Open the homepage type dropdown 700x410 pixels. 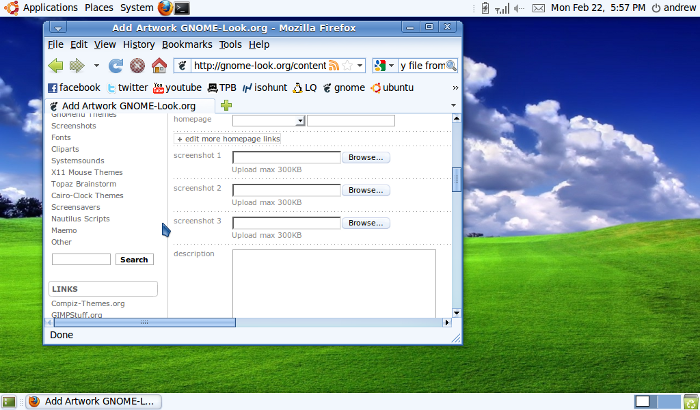pos(269,121)
